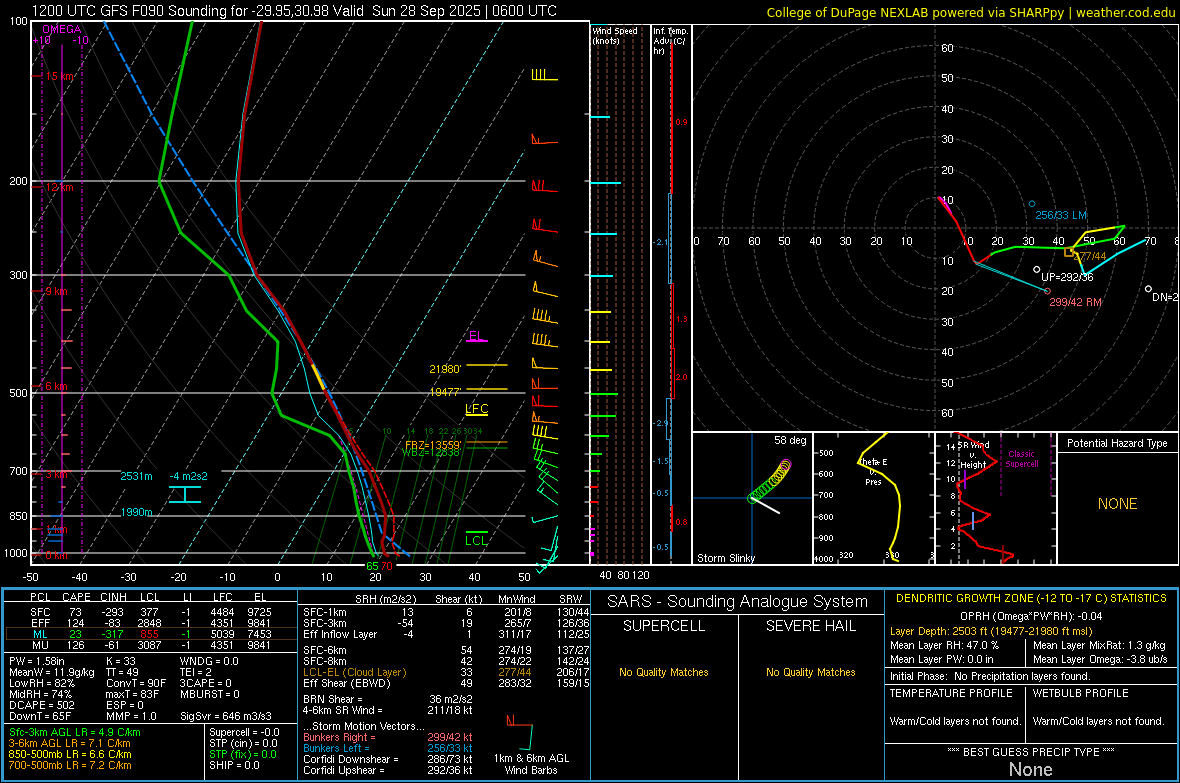Click the SUPERCELL analogue column header
The width and height of the screenshot is (1180, 783).
click(664, 626)
